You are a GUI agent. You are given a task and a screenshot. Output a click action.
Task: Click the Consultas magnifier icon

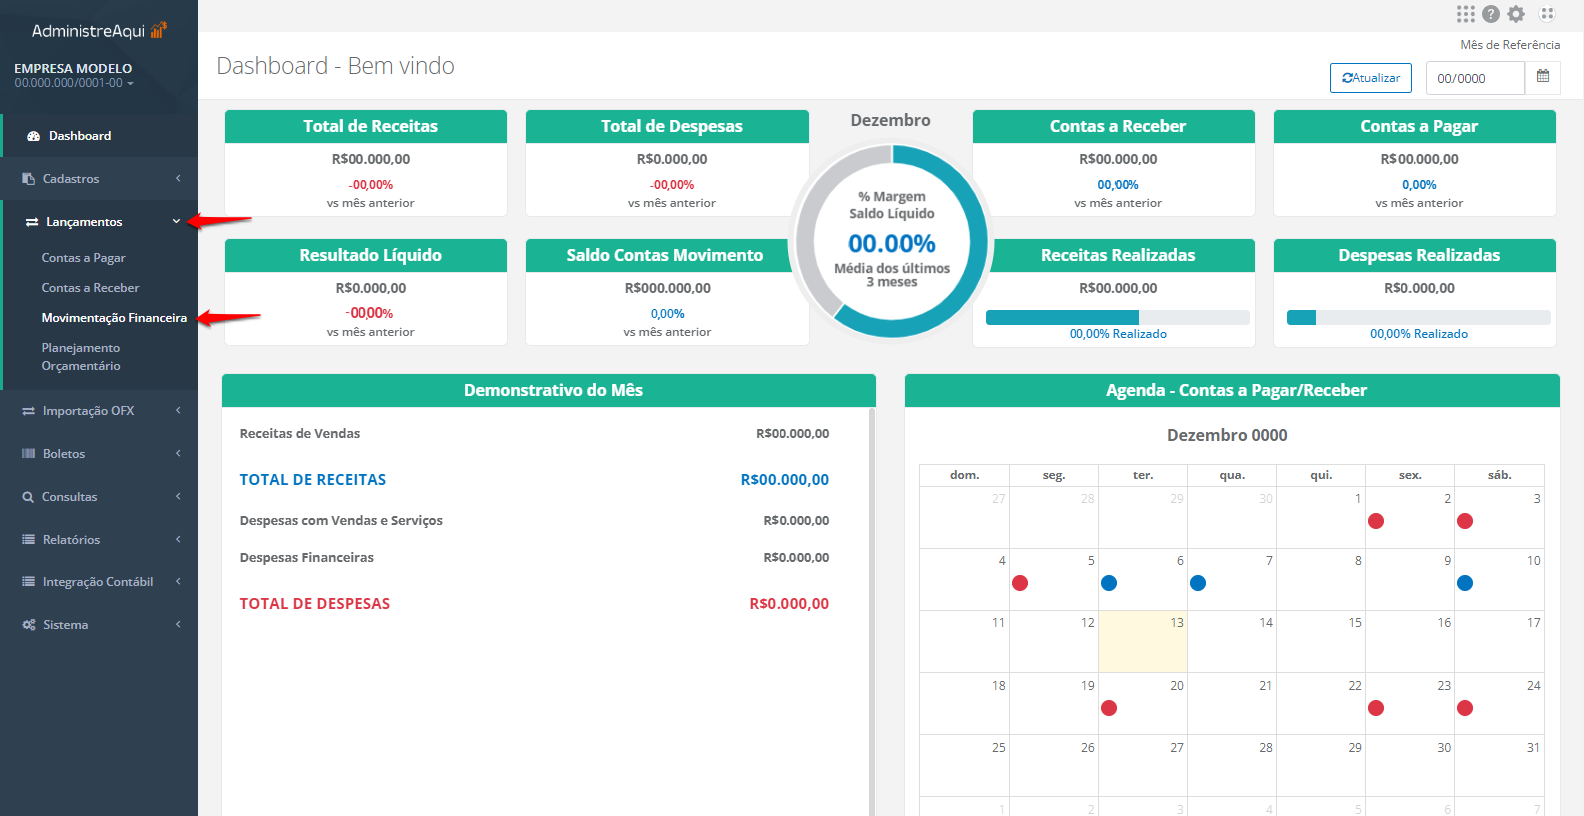pyautogui.click(x=28, y=497)
